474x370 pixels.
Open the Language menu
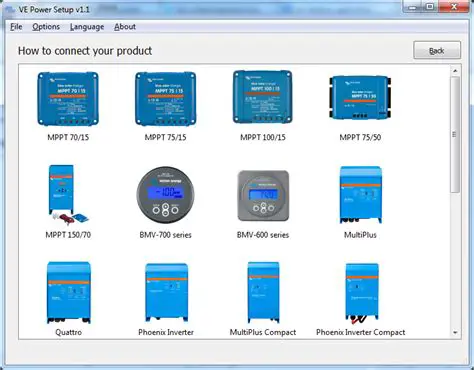point(87,27)
